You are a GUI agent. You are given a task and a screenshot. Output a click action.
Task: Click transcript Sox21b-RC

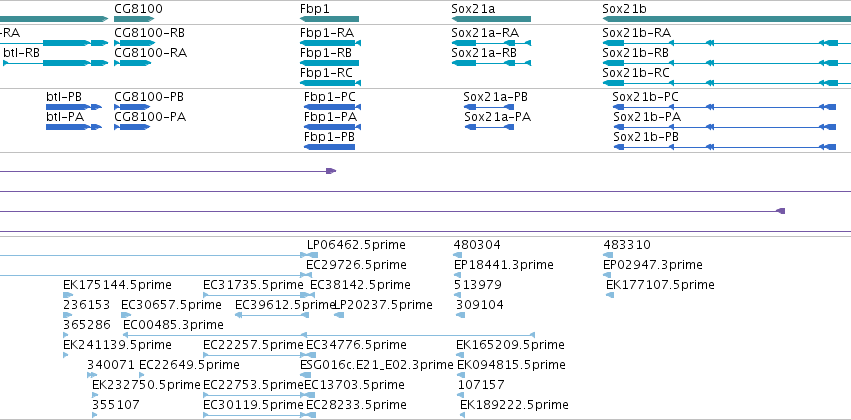point(636,73)
